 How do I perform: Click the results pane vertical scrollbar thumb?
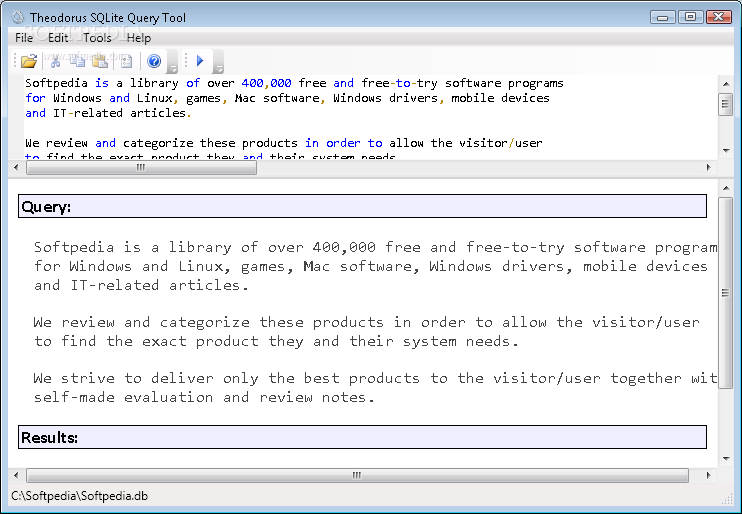pos(726,293)
